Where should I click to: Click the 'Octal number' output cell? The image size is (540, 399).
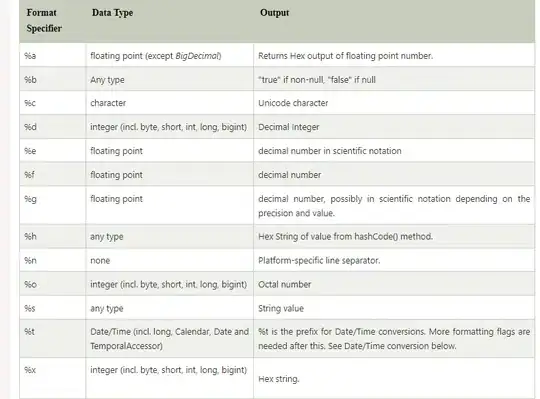click(394, 284)
